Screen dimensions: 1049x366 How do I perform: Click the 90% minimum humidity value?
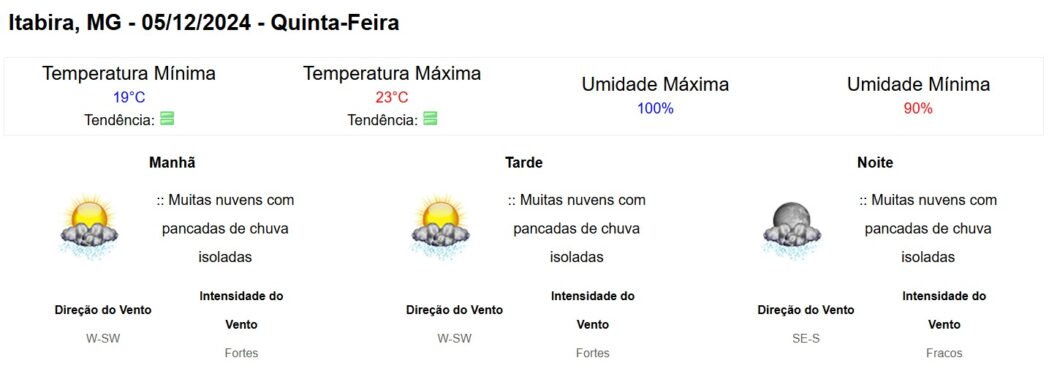click(918, 108)
